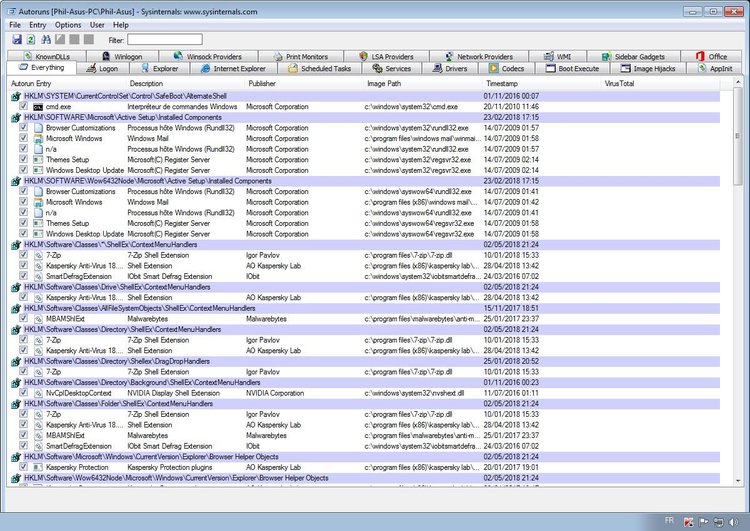Screen dimensions: 750x531
Task: Open the Entry menu
Action: 37,25
